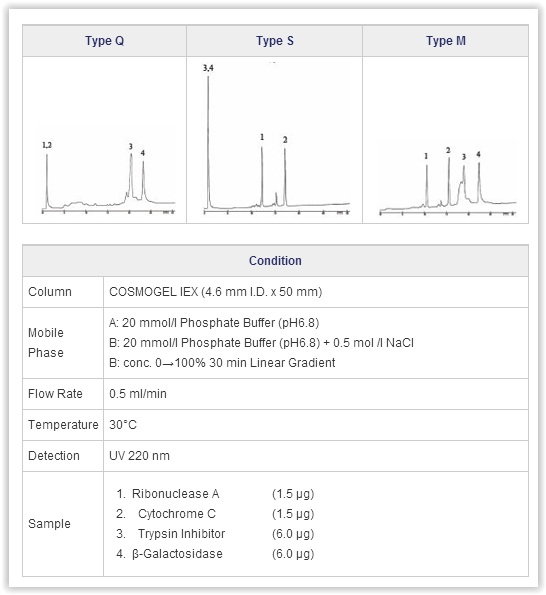Click the Type S column header

click(x=274, y=41)
